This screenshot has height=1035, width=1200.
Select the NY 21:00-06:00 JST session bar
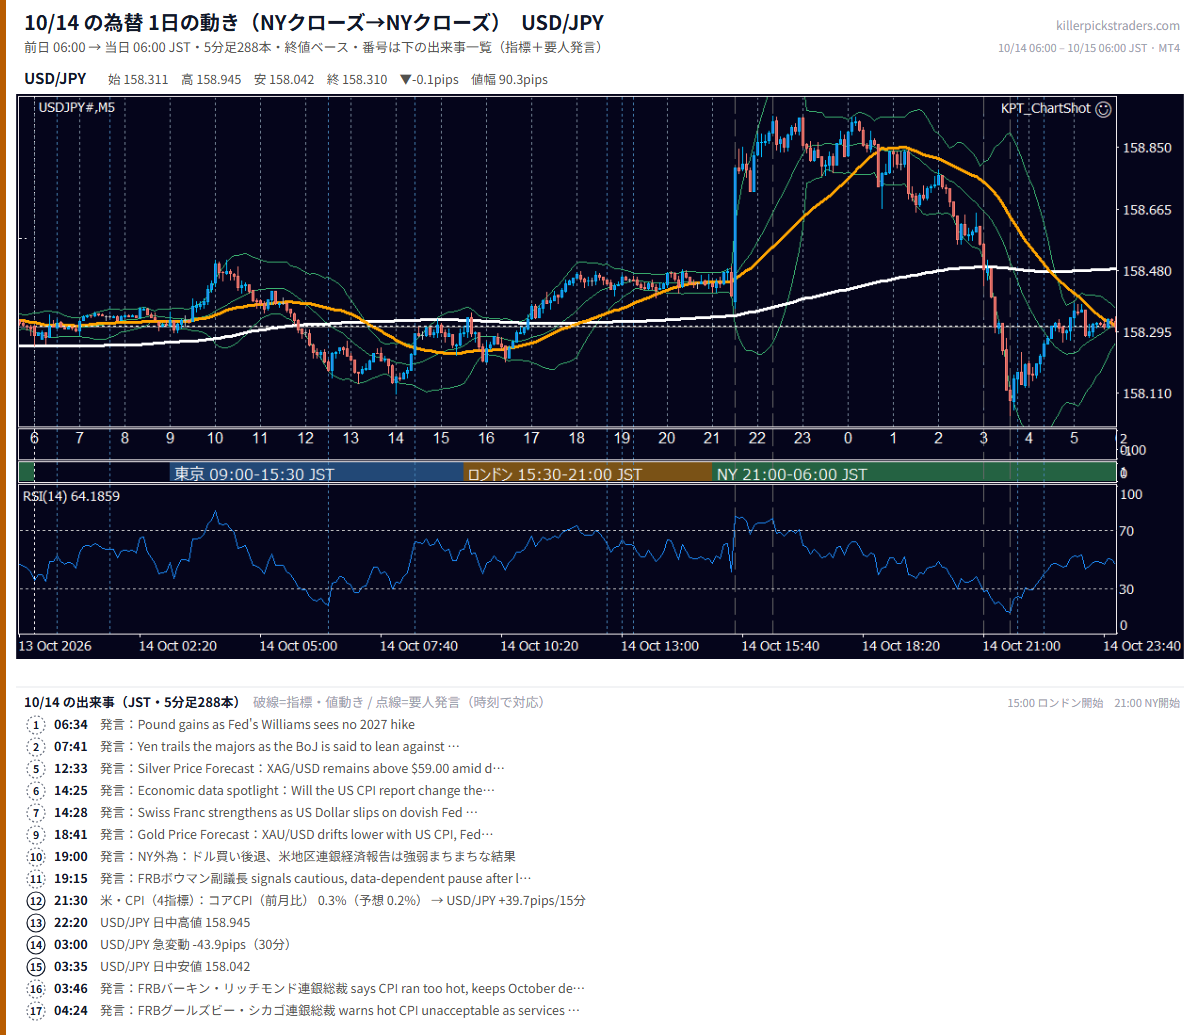[914, 473]
